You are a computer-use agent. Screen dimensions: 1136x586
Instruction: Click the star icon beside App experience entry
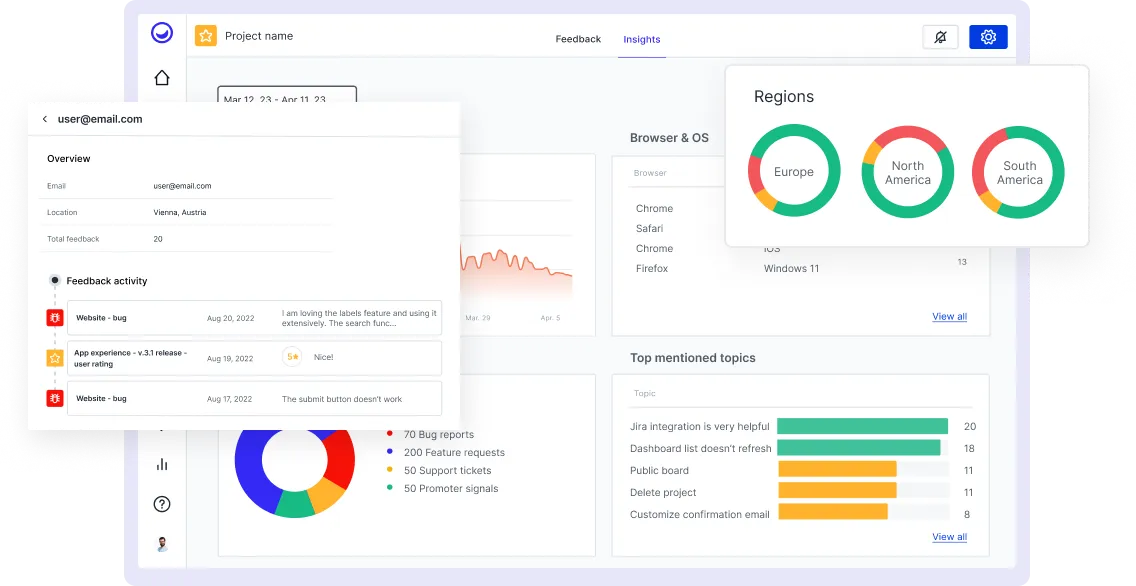(x=55, y=357)
